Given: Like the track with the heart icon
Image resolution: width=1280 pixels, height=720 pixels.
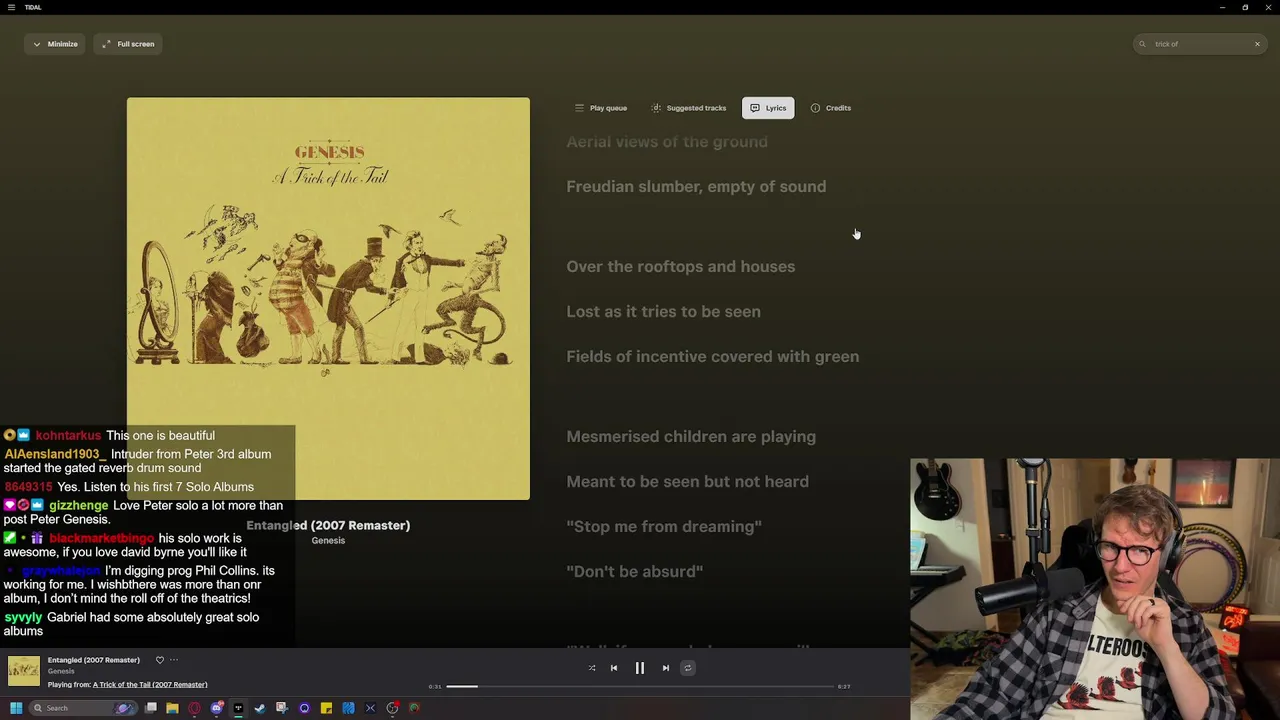Looking at the screenshot, I should (160, 660).
